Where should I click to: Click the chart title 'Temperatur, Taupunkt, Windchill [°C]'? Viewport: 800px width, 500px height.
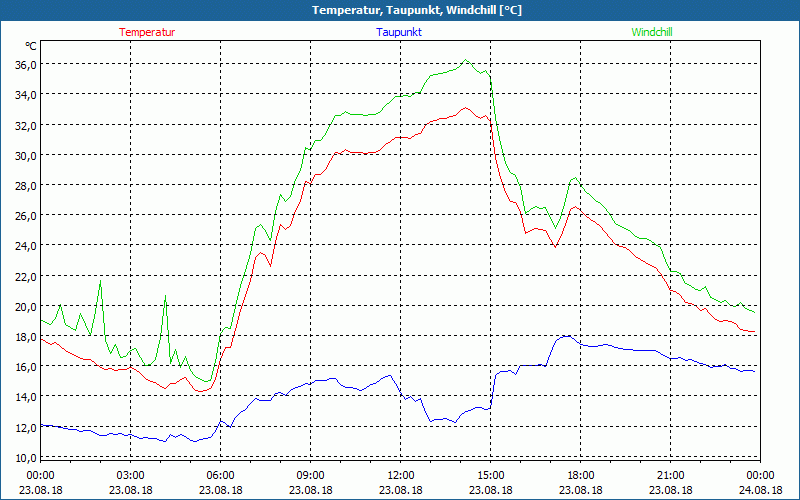click(x=417, y=10)
